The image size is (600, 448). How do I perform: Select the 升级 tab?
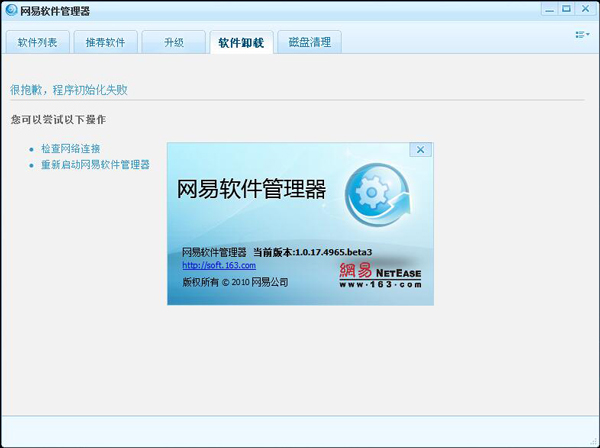coord(174,42)
